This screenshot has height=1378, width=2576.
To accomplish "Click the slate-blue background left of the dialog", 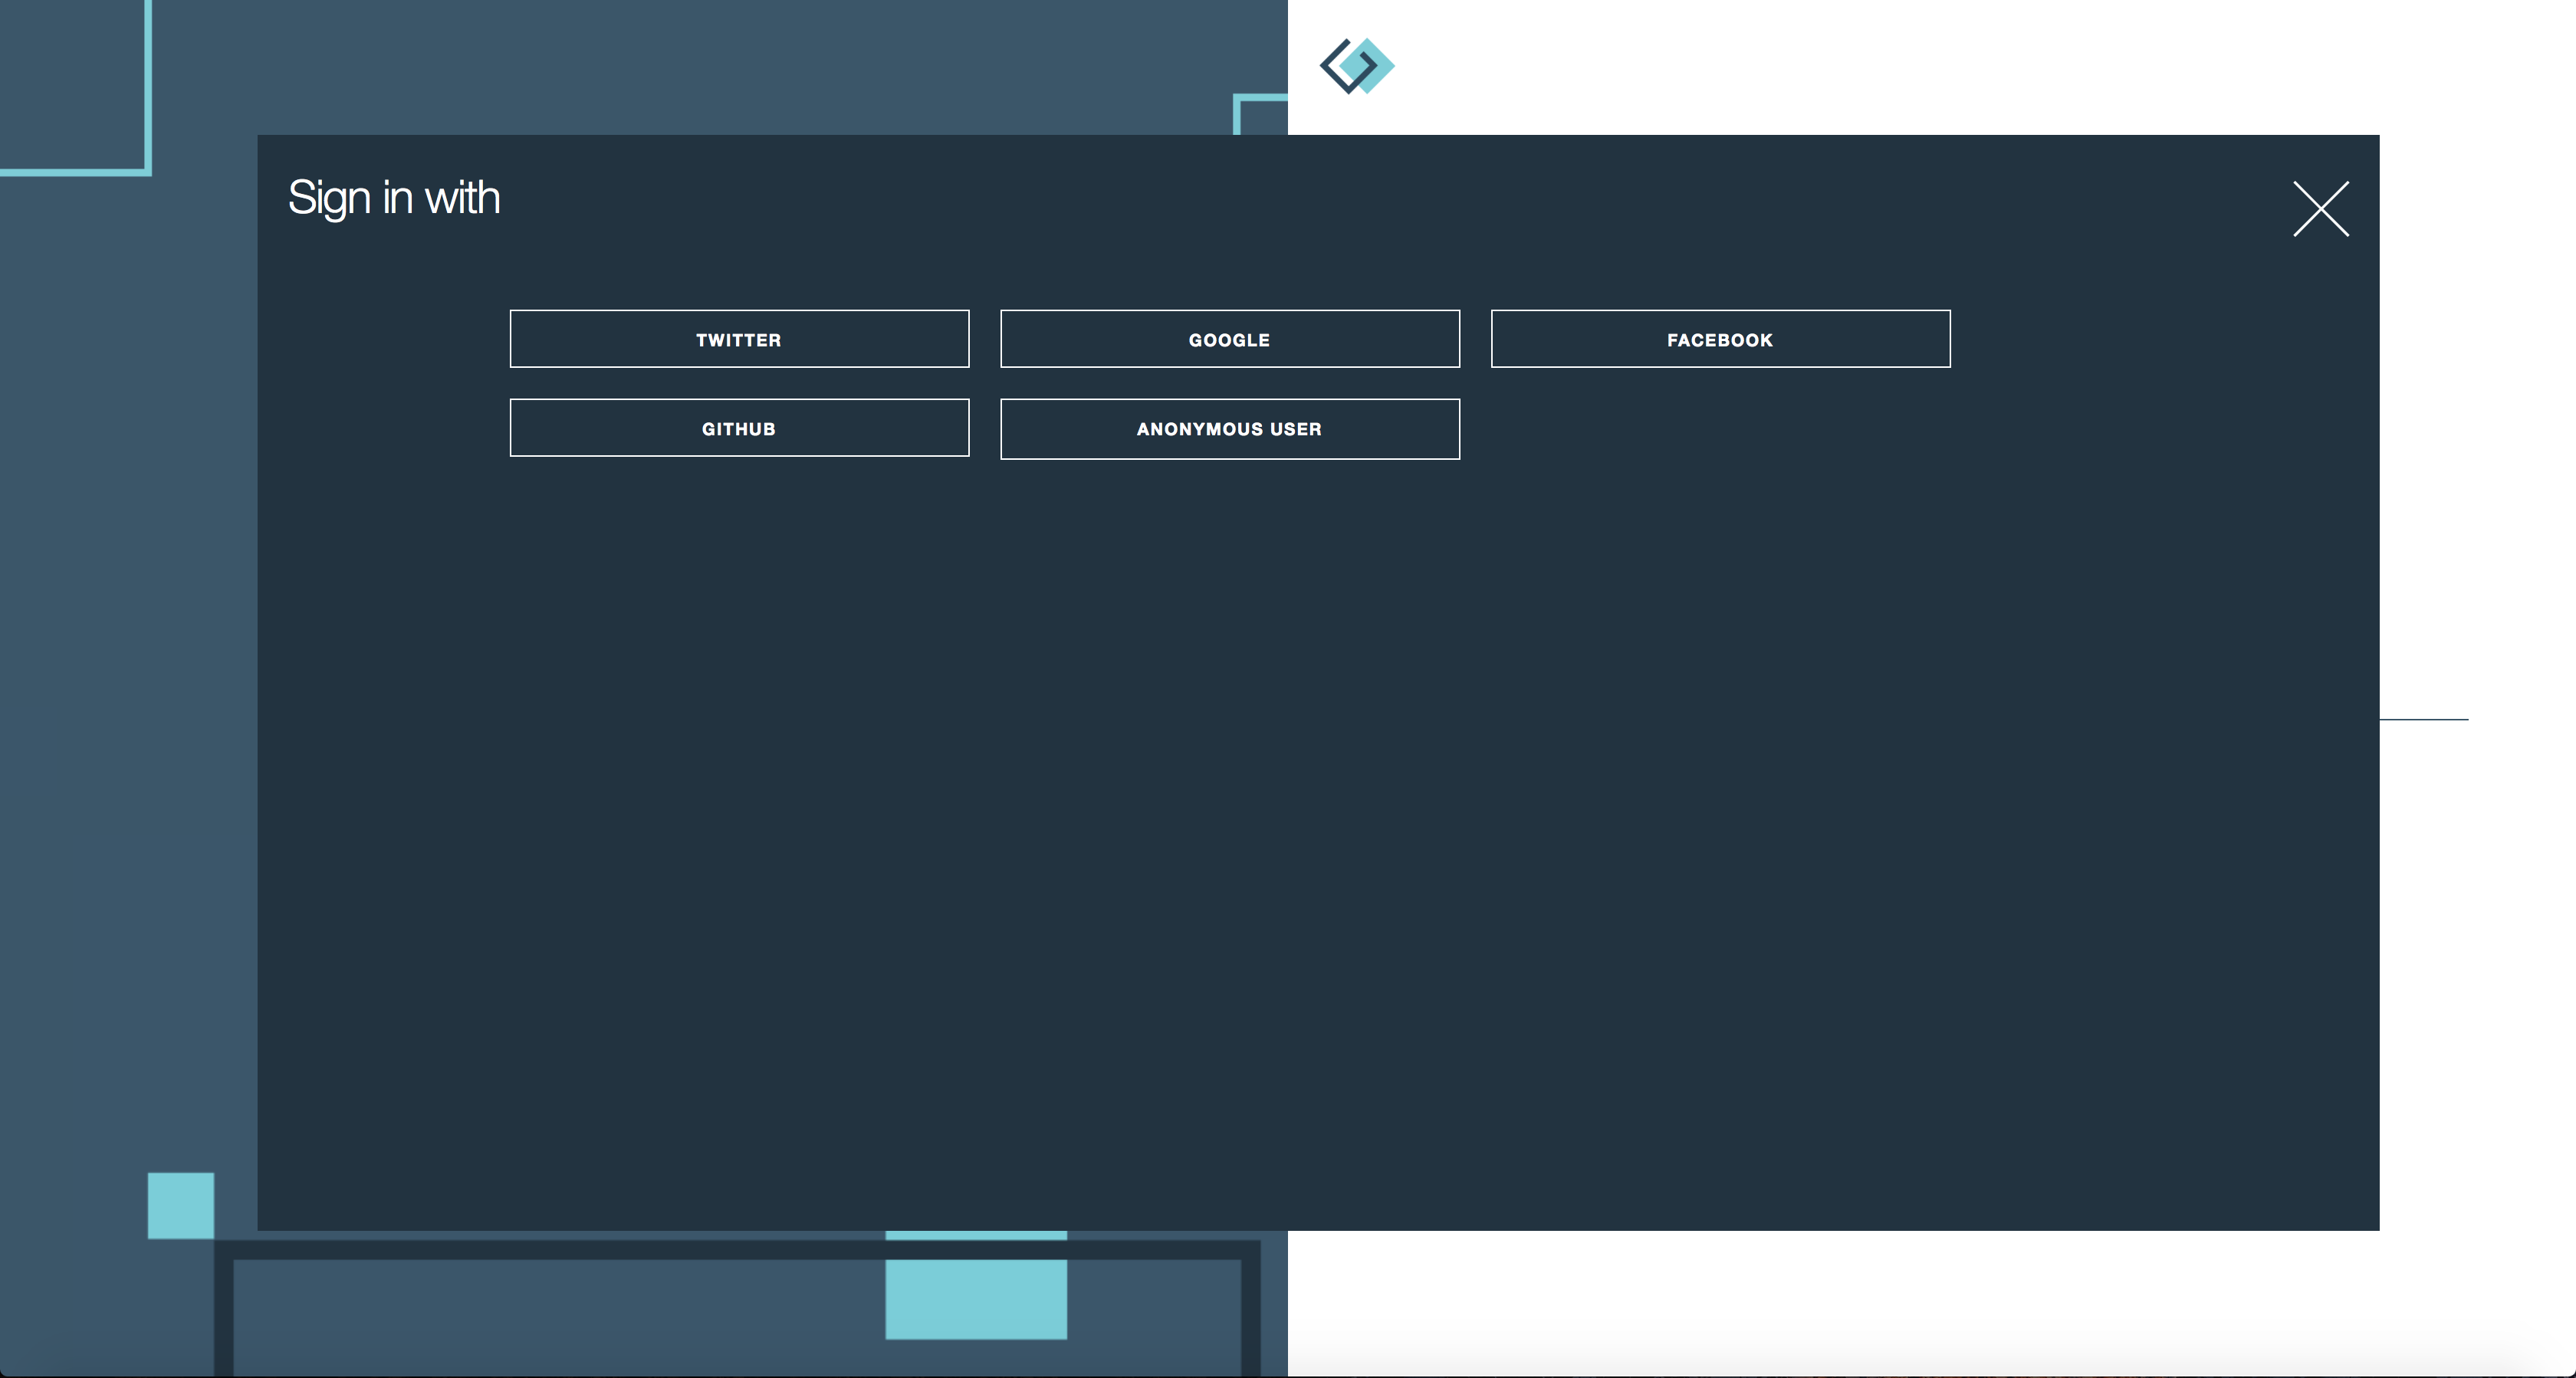I will click(x=128, y=650).
